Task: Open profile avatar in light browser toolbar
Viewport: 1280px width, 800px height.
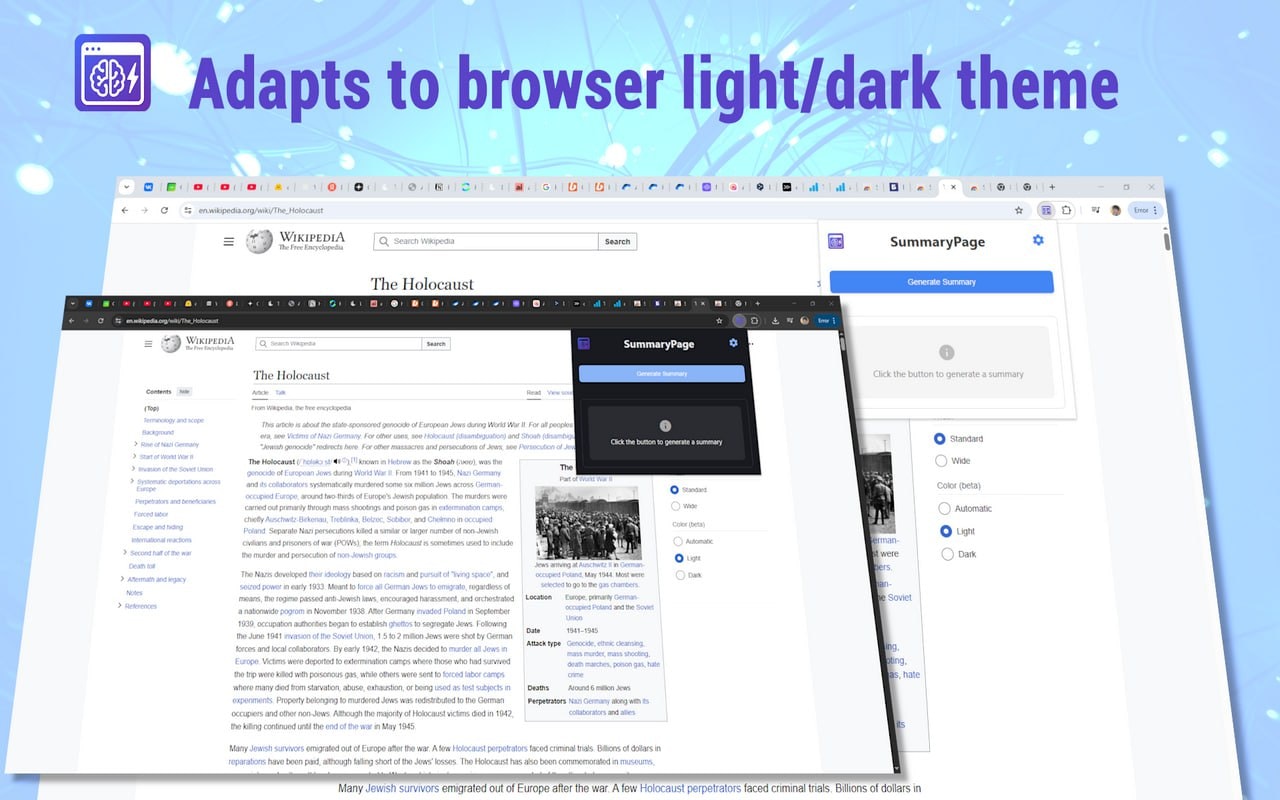Action: click(1115, 210)
